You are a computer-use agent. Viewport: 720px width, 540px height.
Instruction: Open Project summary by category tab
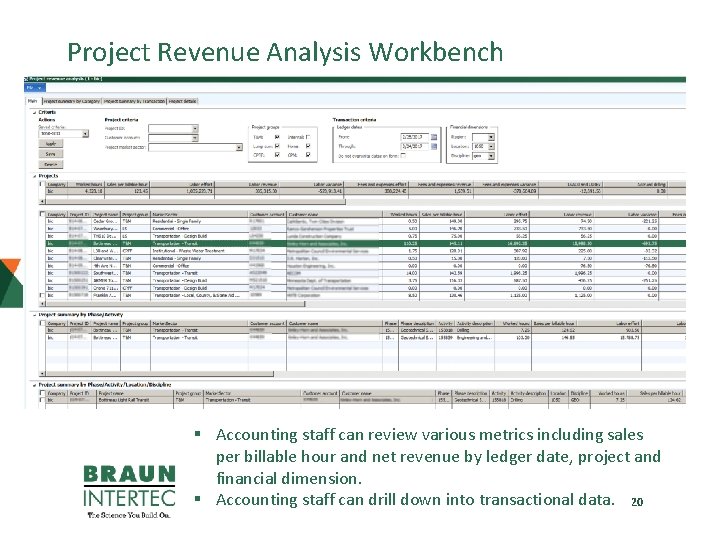[72, 101]
